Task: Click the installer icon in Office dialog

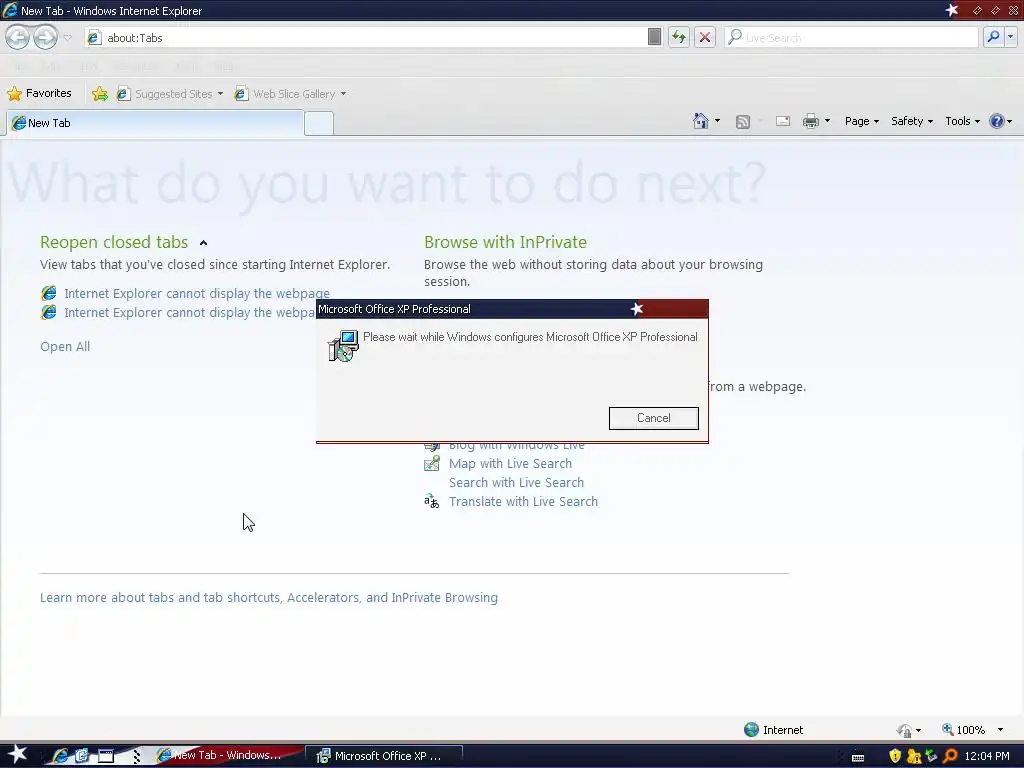Action: point(343,345)
